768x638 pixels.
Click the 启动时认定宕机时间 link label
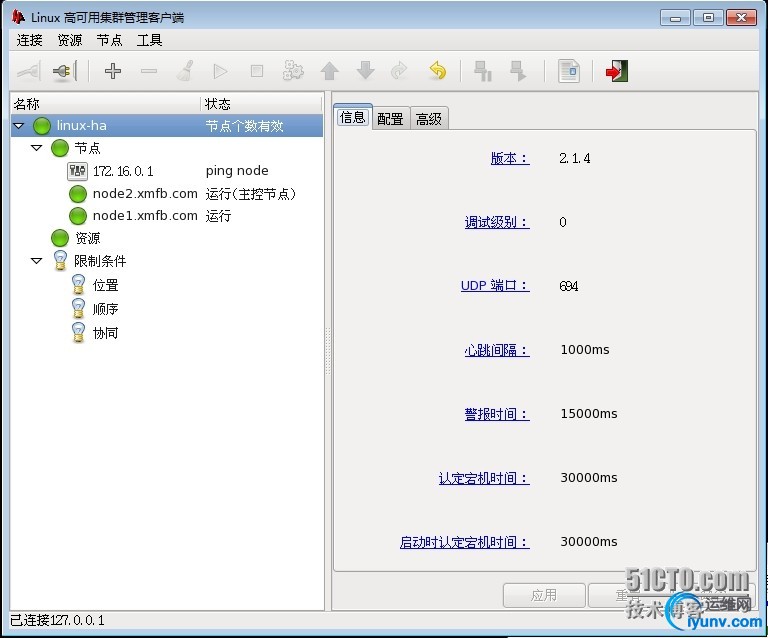click(464, 542)
